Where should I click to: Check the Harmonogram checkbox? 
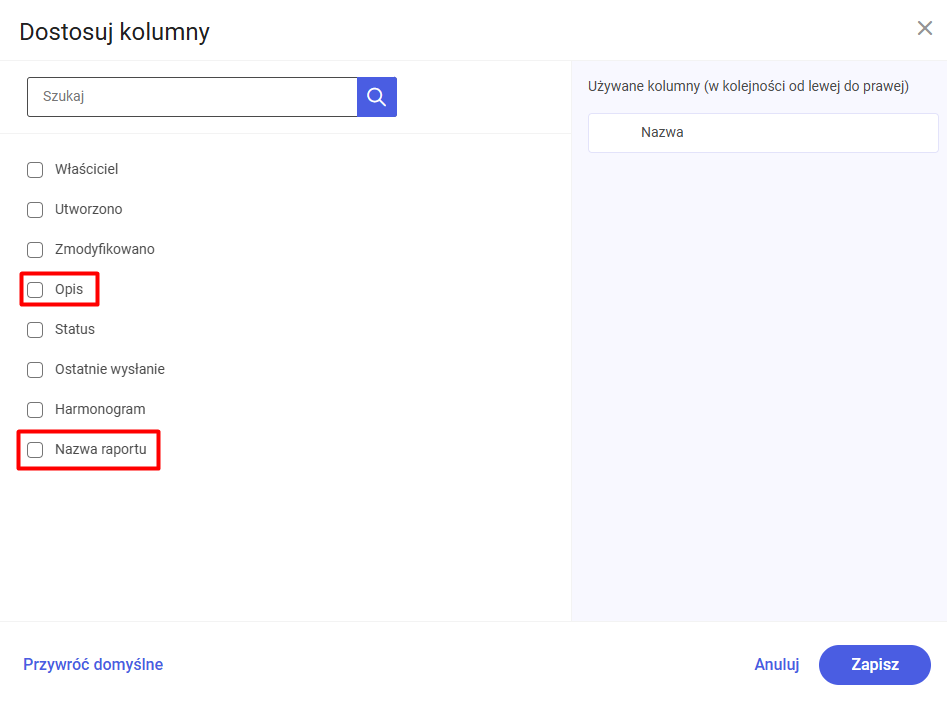pos(35,410)
